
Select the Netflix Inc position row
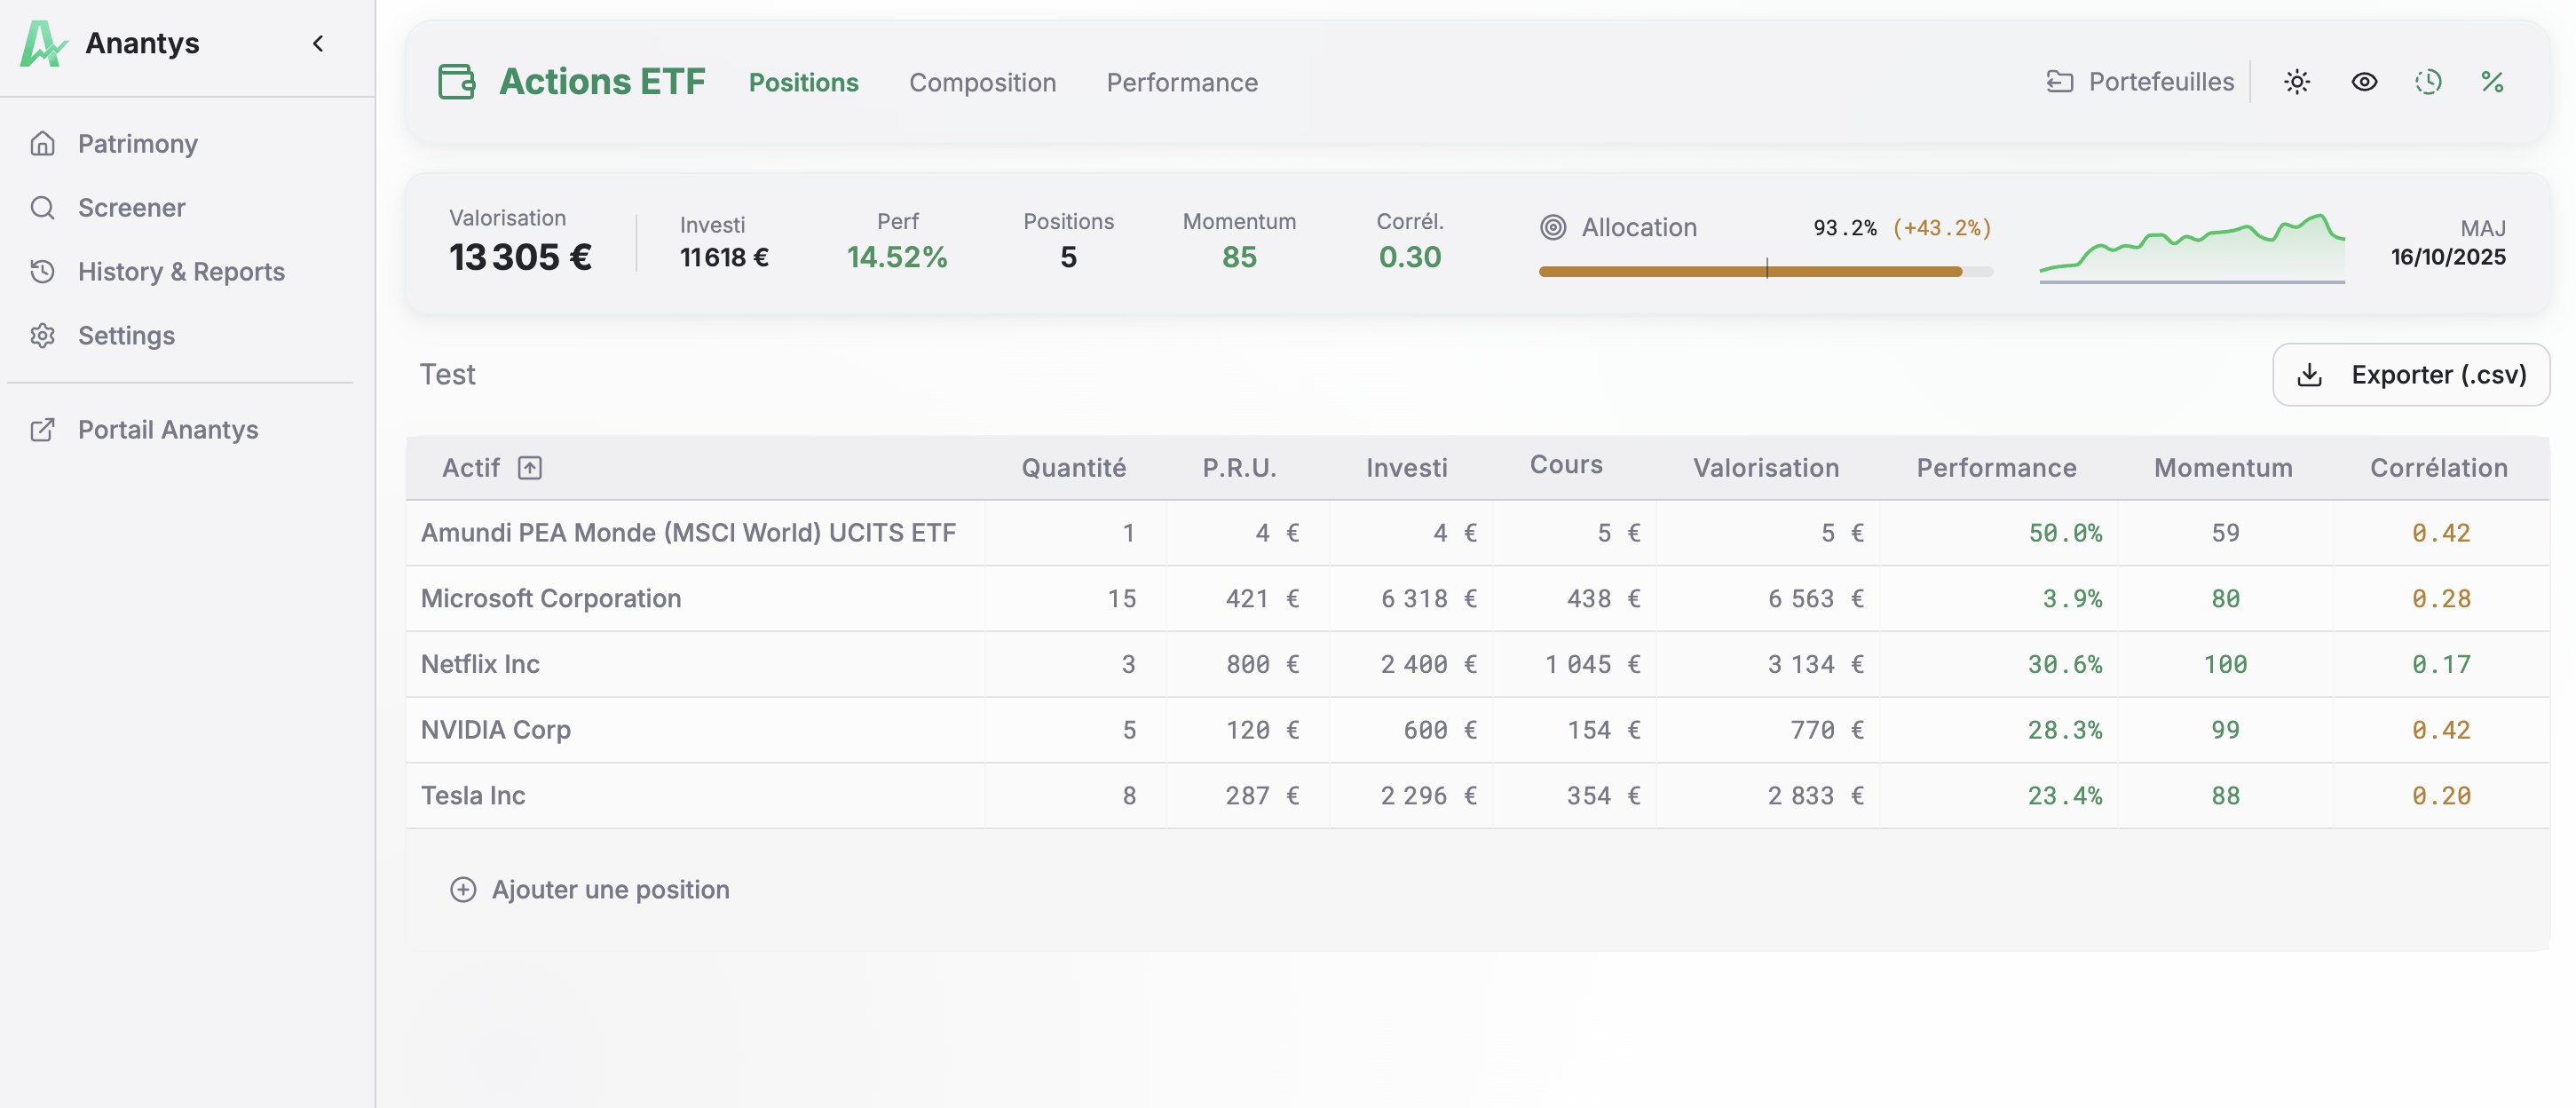480,664
